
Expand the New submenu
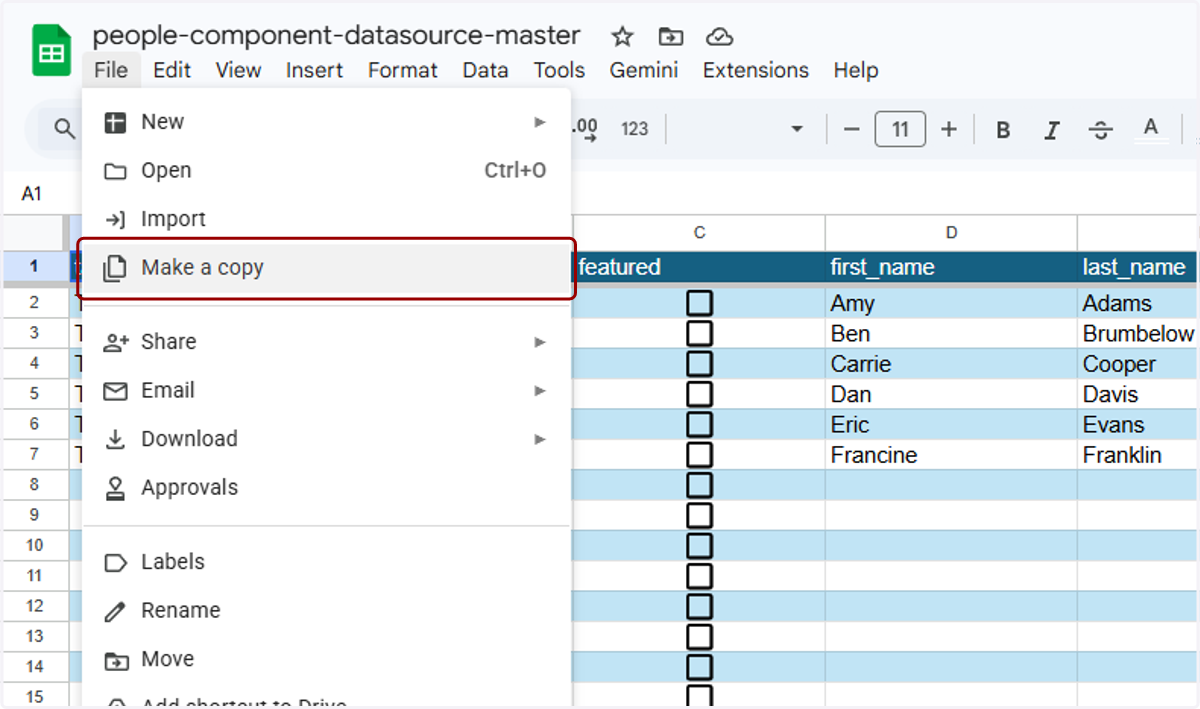pyautogui.click(x=326, y=122)
